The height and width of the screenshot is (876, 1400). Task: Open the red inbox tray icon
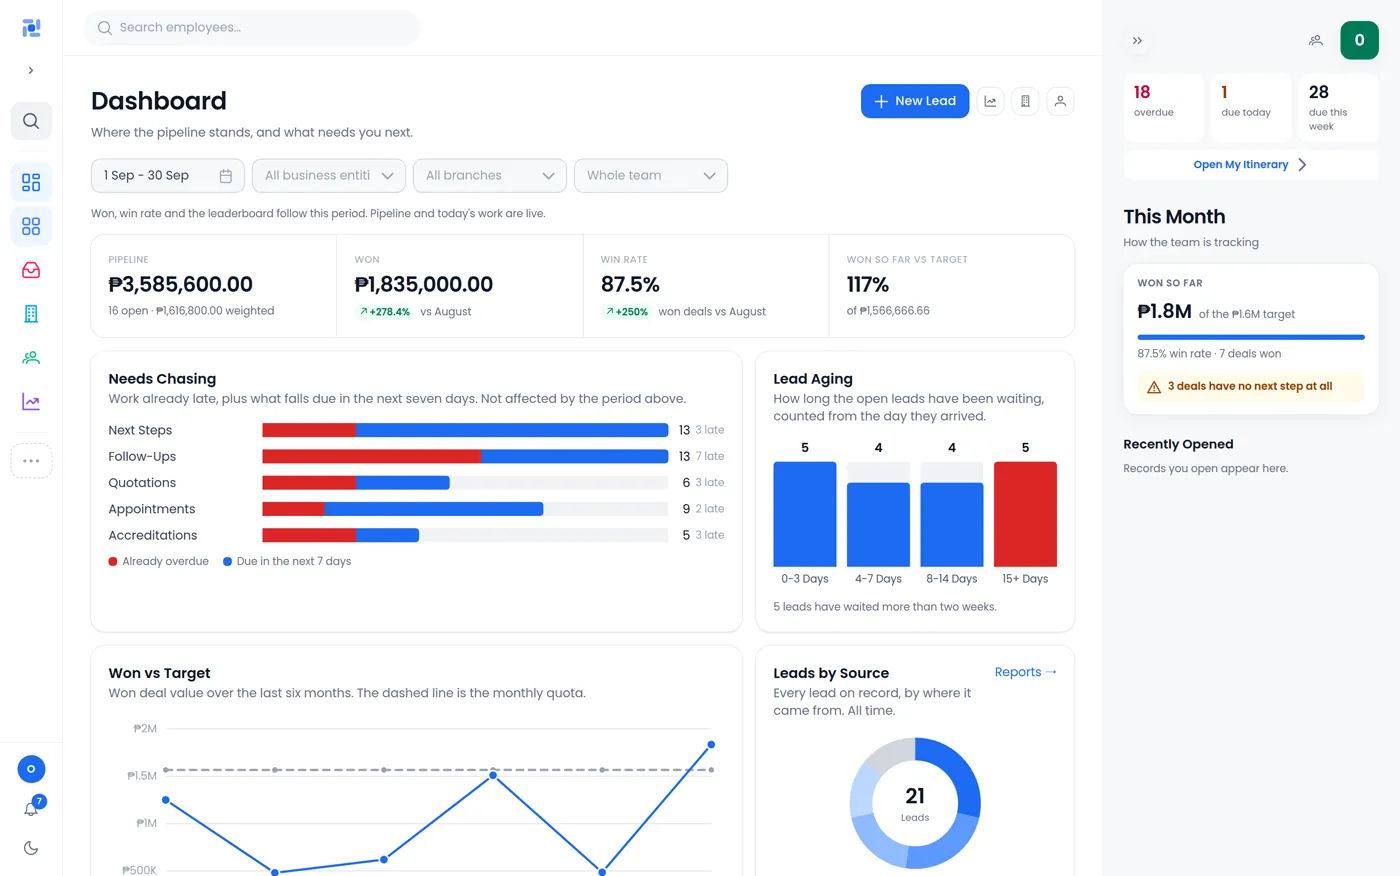tap(31, 270)
